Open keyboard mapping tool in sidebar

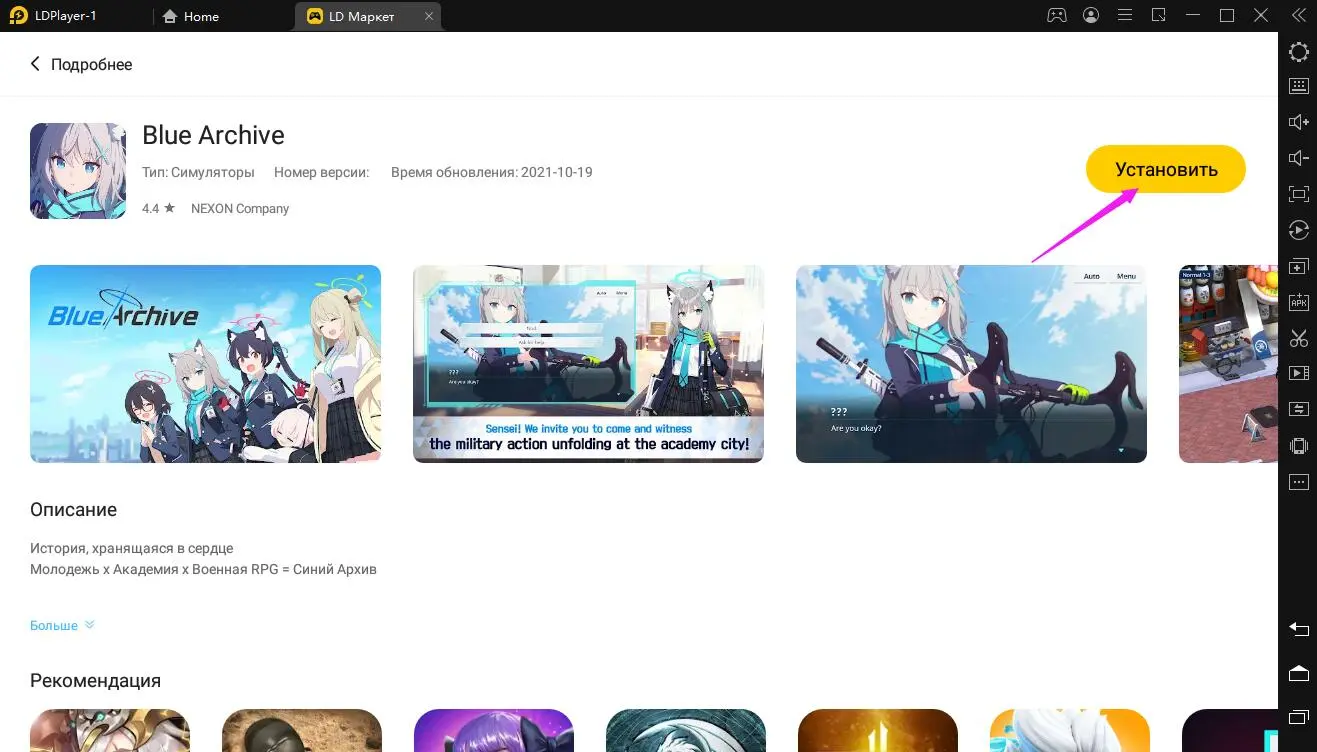[x=1298, y=86]
